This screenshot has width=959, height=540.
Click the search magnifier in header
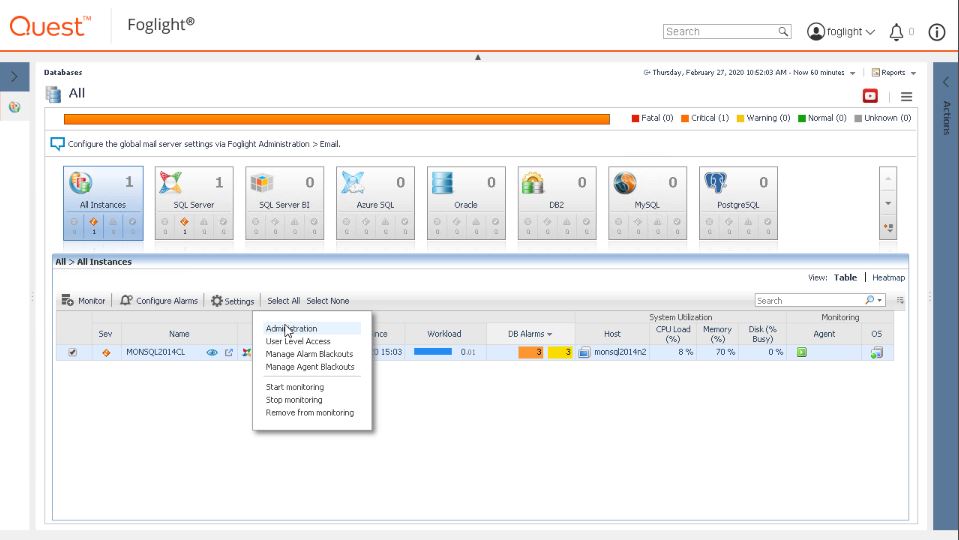pyautogui.click(x=783, y=31)
